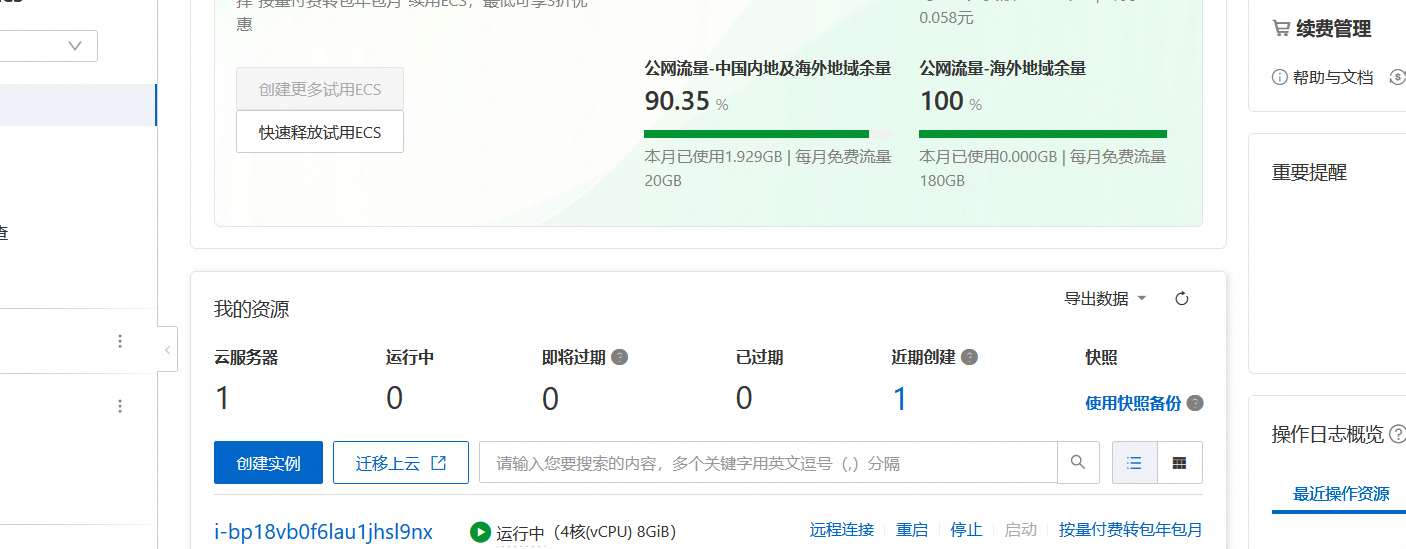Screen dimensions: 1406x549
Task: Open the 导出数据 dropdown
Action: point(1105,299)
